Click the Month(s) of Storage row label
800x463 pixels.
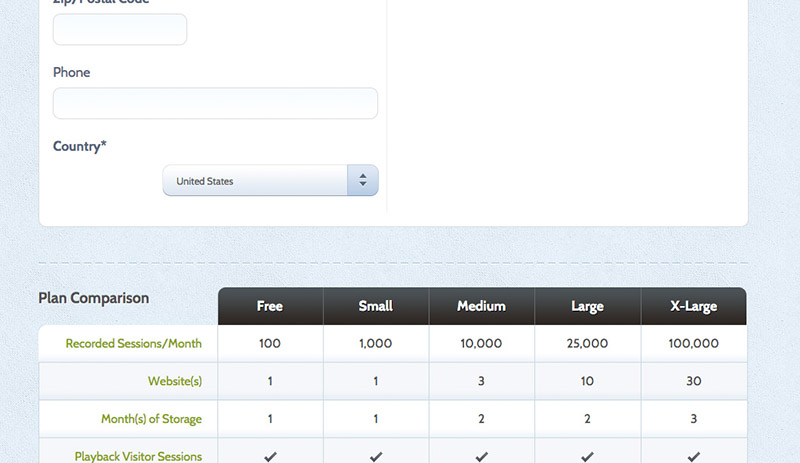click(x=152, y=419)
